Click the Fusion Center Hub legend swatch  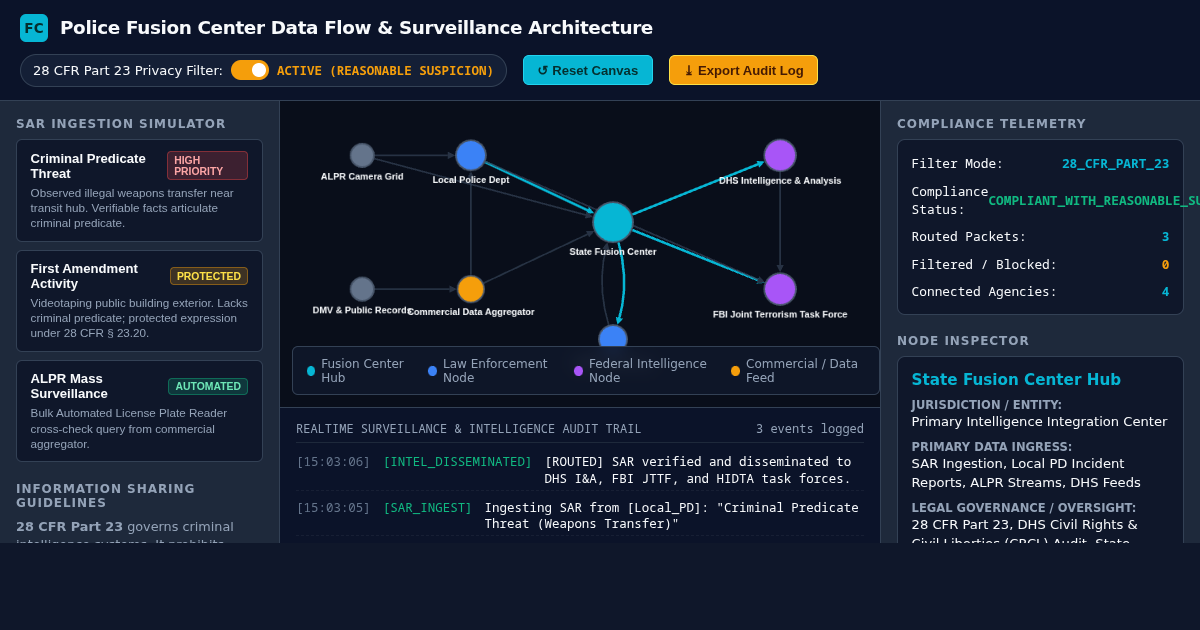[x=311, y=371]
